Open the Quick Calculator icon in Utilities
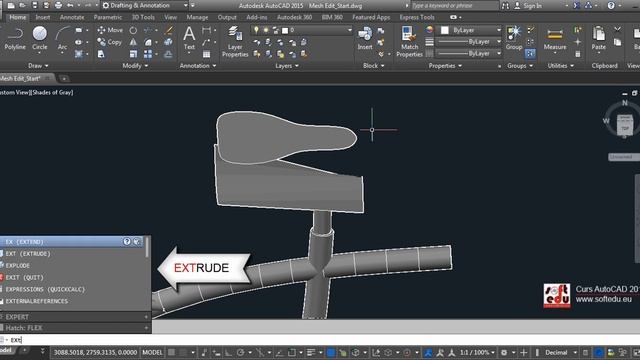This screenshot has width=640, height=360. click(578, 54)
